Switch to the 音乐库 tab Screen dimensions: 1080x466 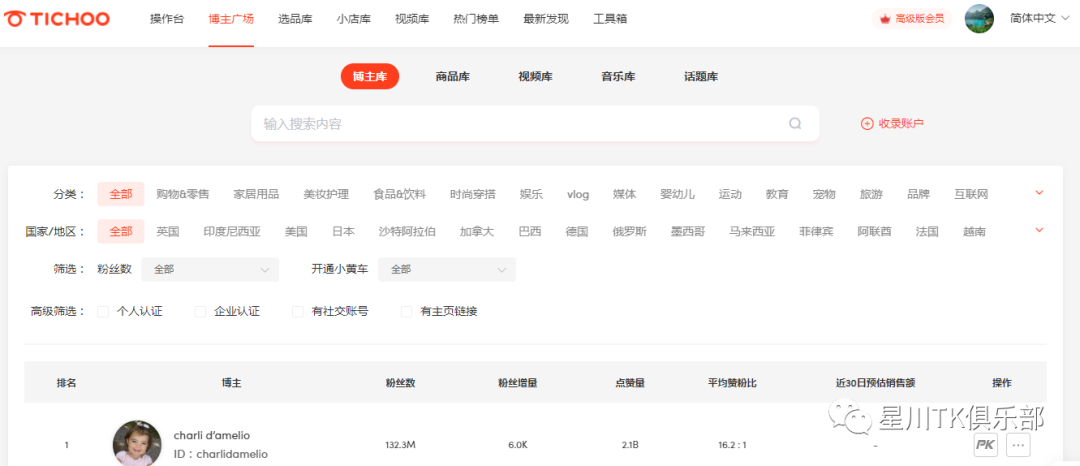tap(619, 76)
